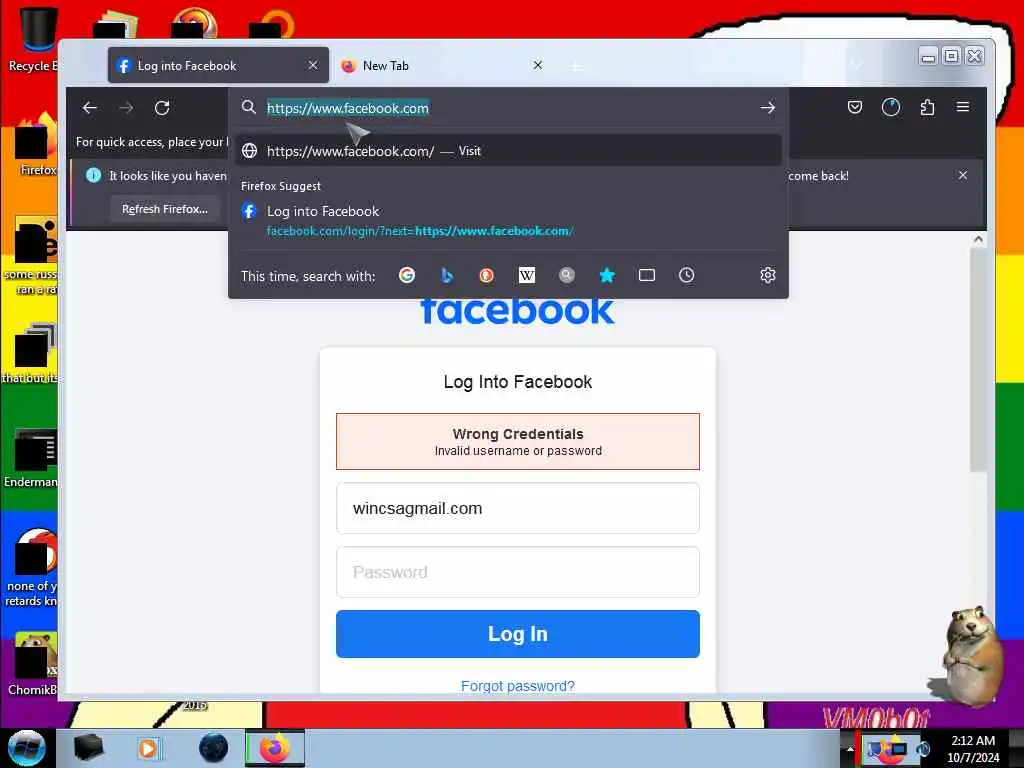Show hidden tray icons arrow

pos(850,748)
